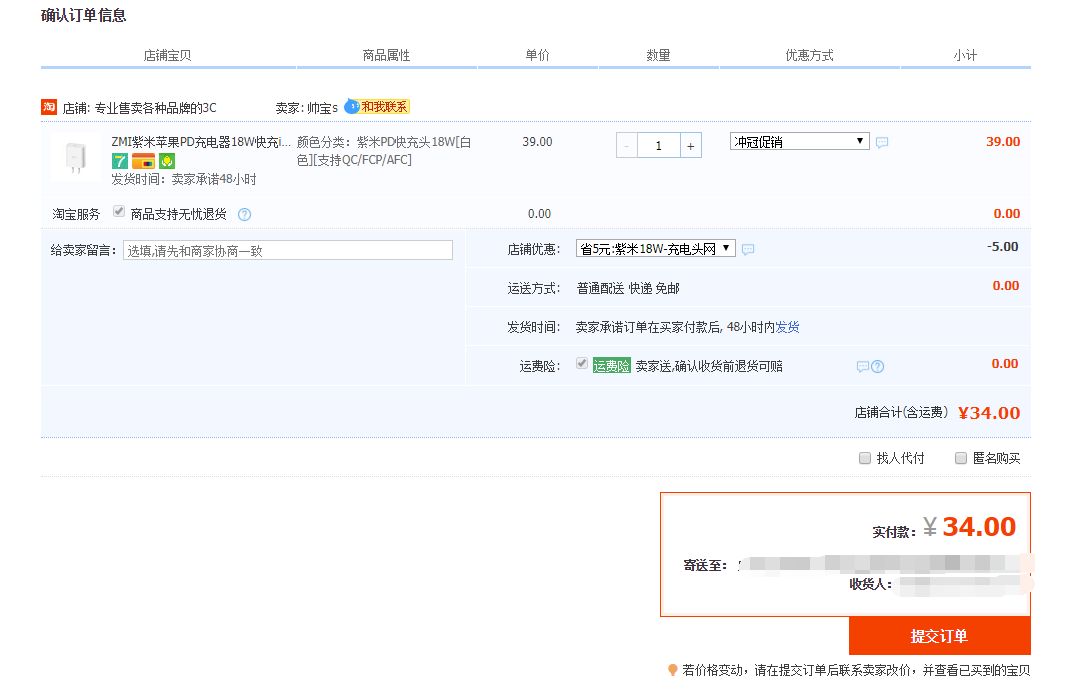Click the ¥34.00 store total amount
The width and height of the screenshot is (1079, 700).
point(989,413)
